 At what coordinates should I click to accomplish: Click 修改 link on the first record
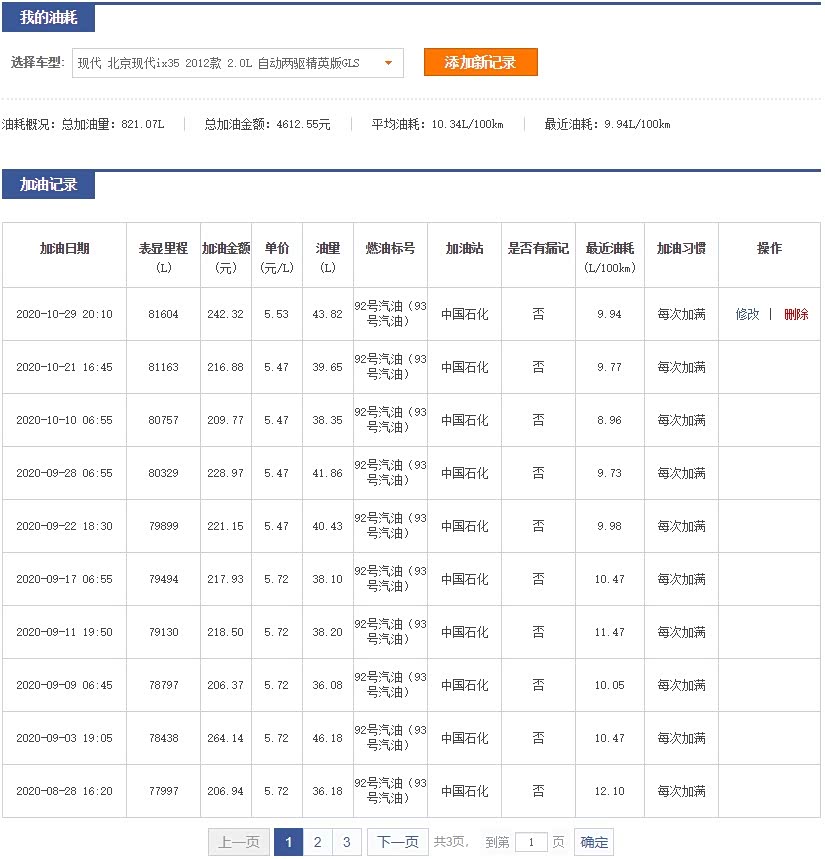(x=747, y=314)
